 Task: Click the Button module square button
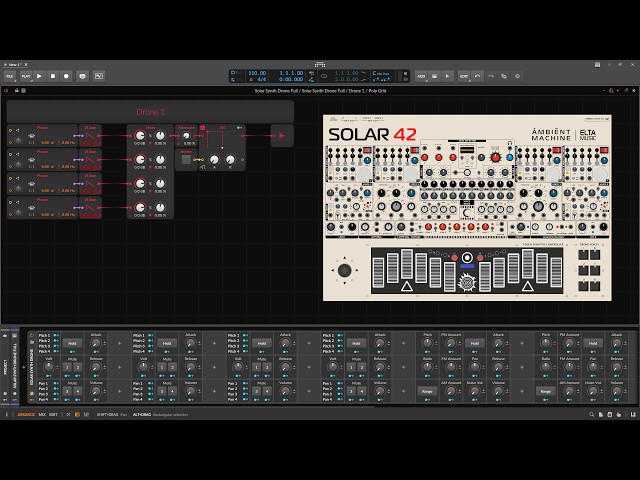click(x=186, y=160)
